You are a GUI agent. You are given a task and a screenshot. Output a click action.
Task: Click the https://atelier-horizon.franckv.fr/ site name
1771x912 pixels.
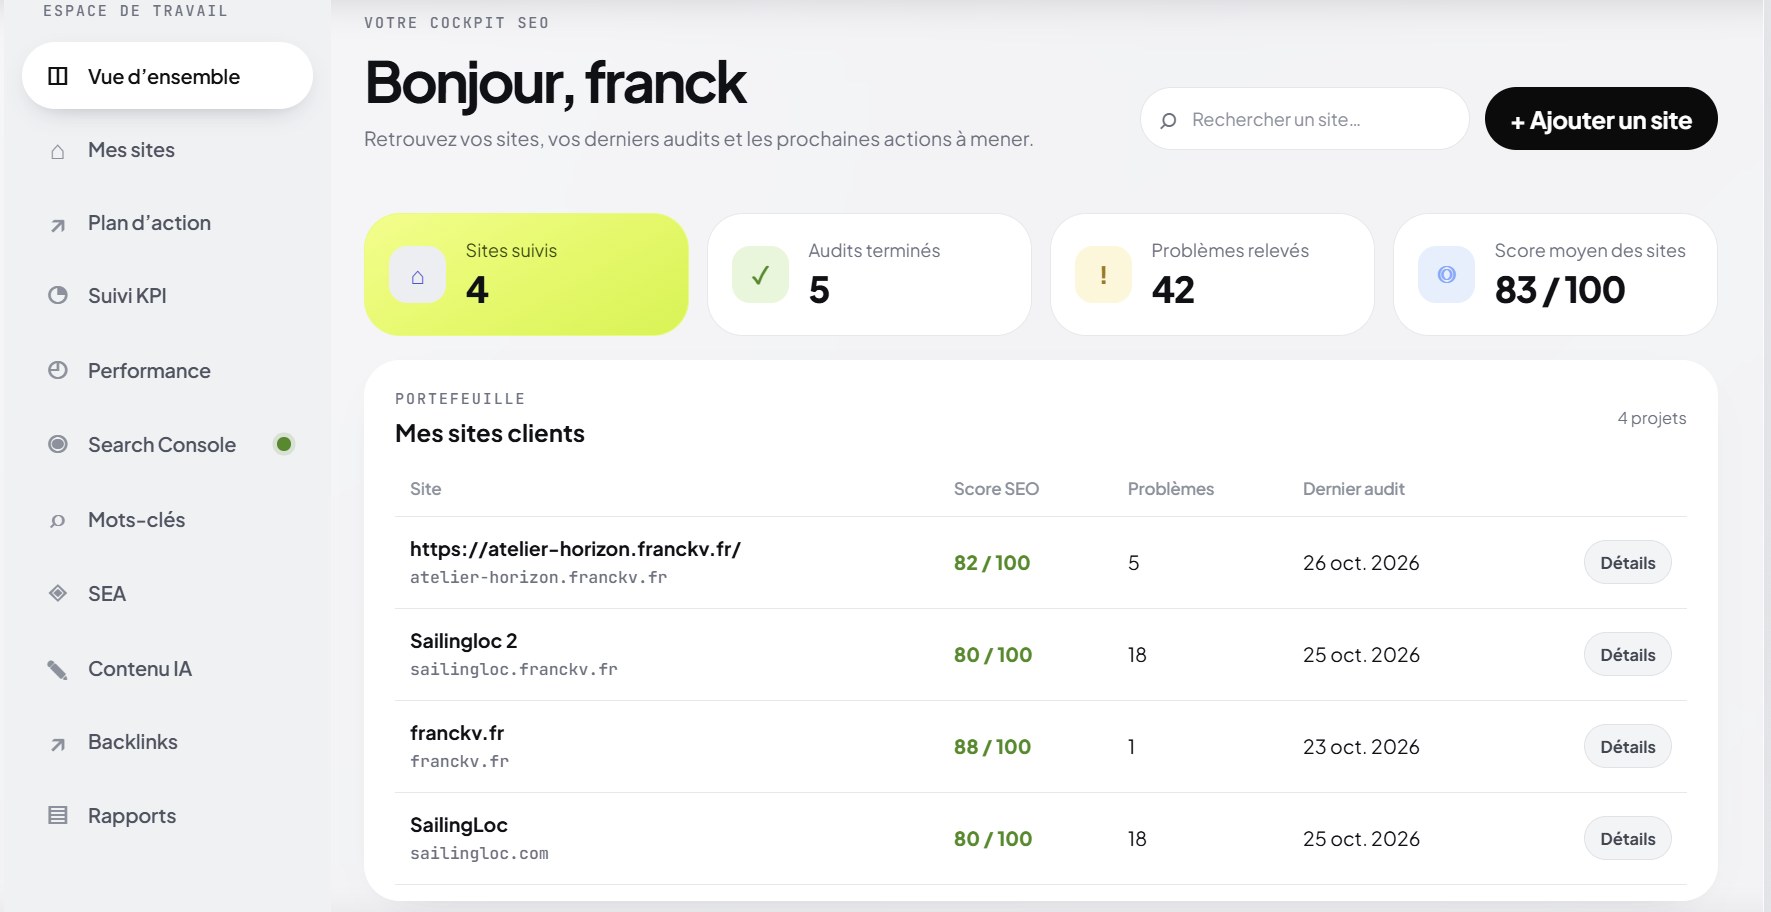pos(575,549)
